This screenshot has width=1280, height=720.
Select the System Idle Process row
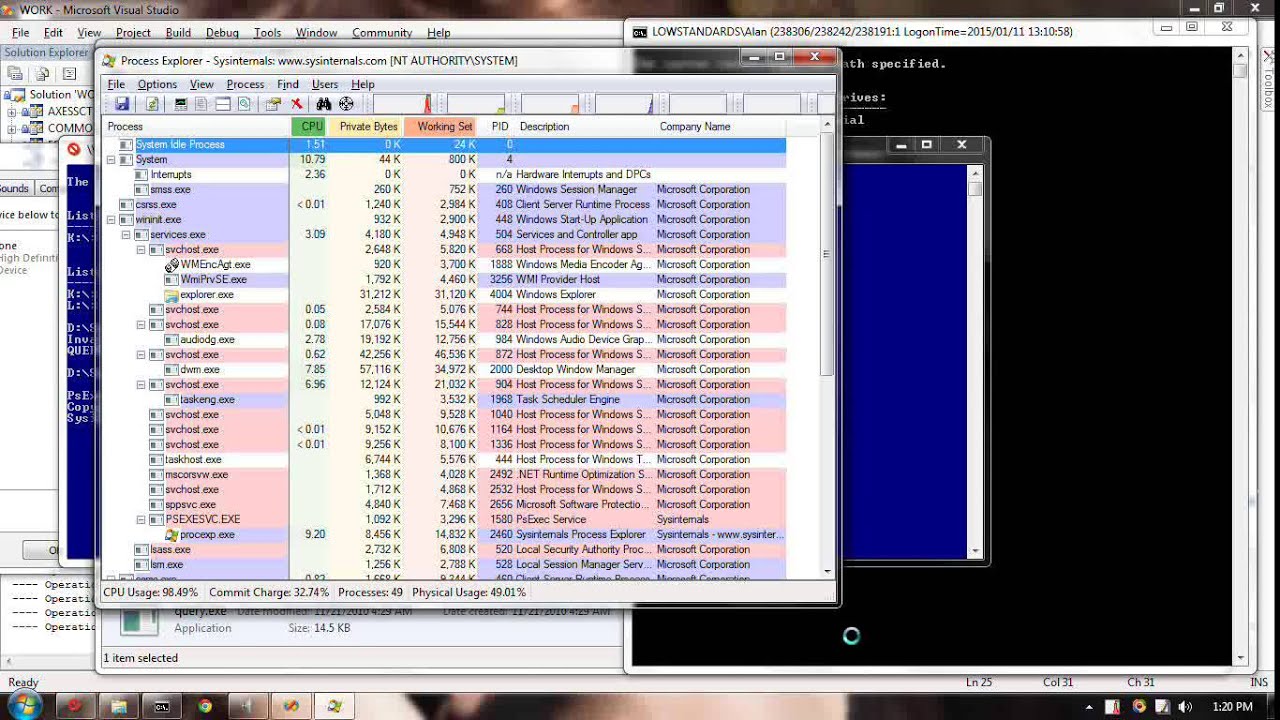pyautogui.click(x=445, y=145)
